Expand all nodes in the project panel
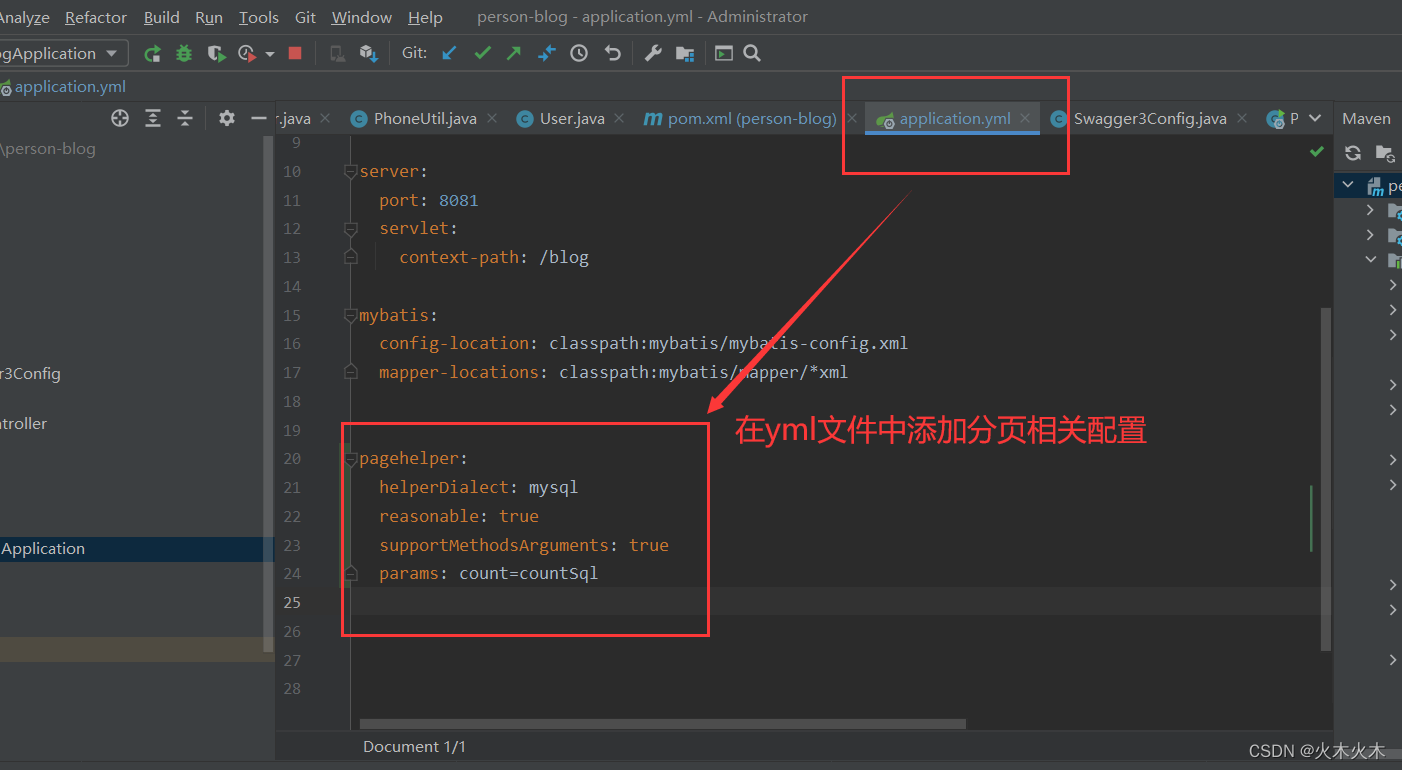Viewport: 1402px width, 770px height. 152,118
